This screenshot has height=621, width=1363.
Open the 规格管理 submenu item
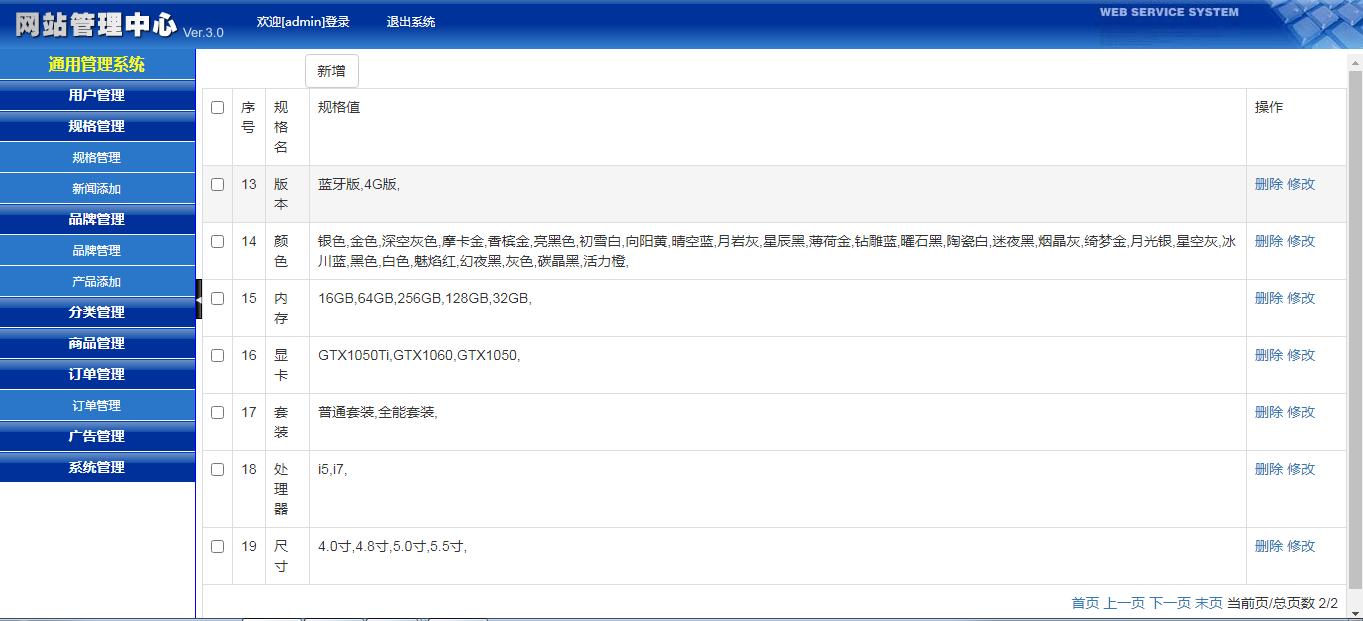click(x=97, y=157)
